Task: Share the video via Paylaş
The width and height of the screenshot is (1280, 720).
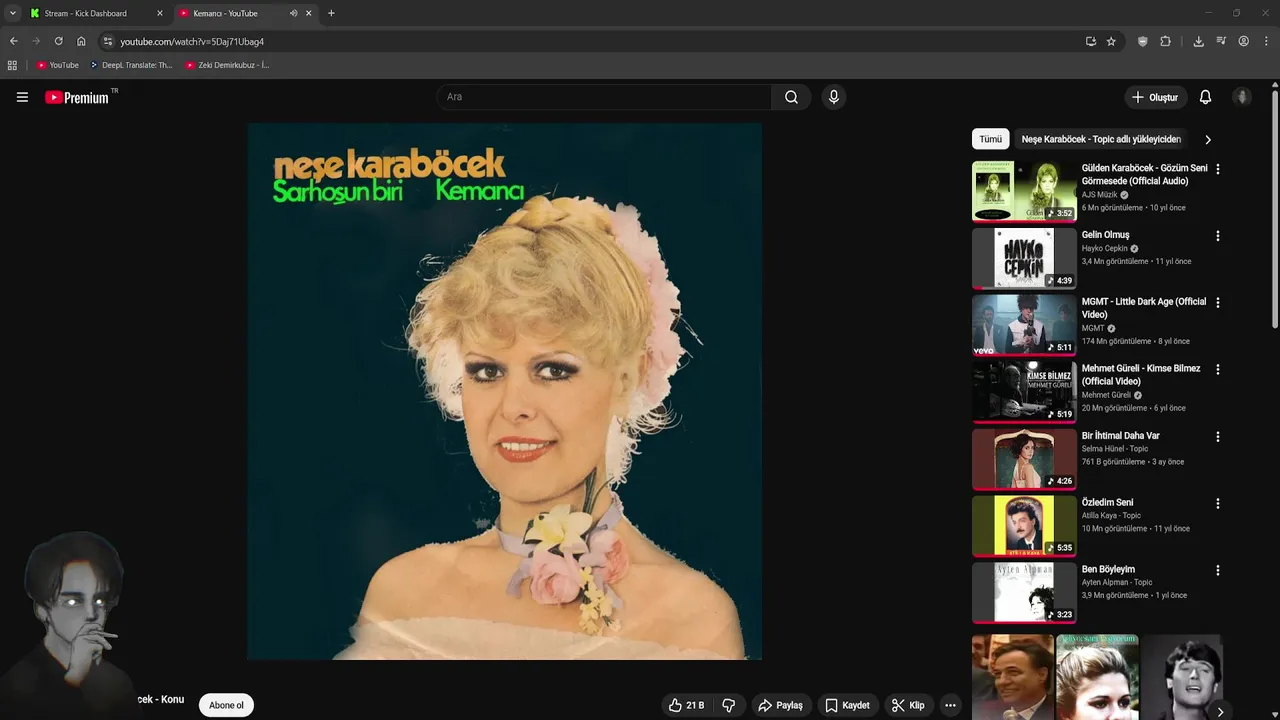Action: 780,705
